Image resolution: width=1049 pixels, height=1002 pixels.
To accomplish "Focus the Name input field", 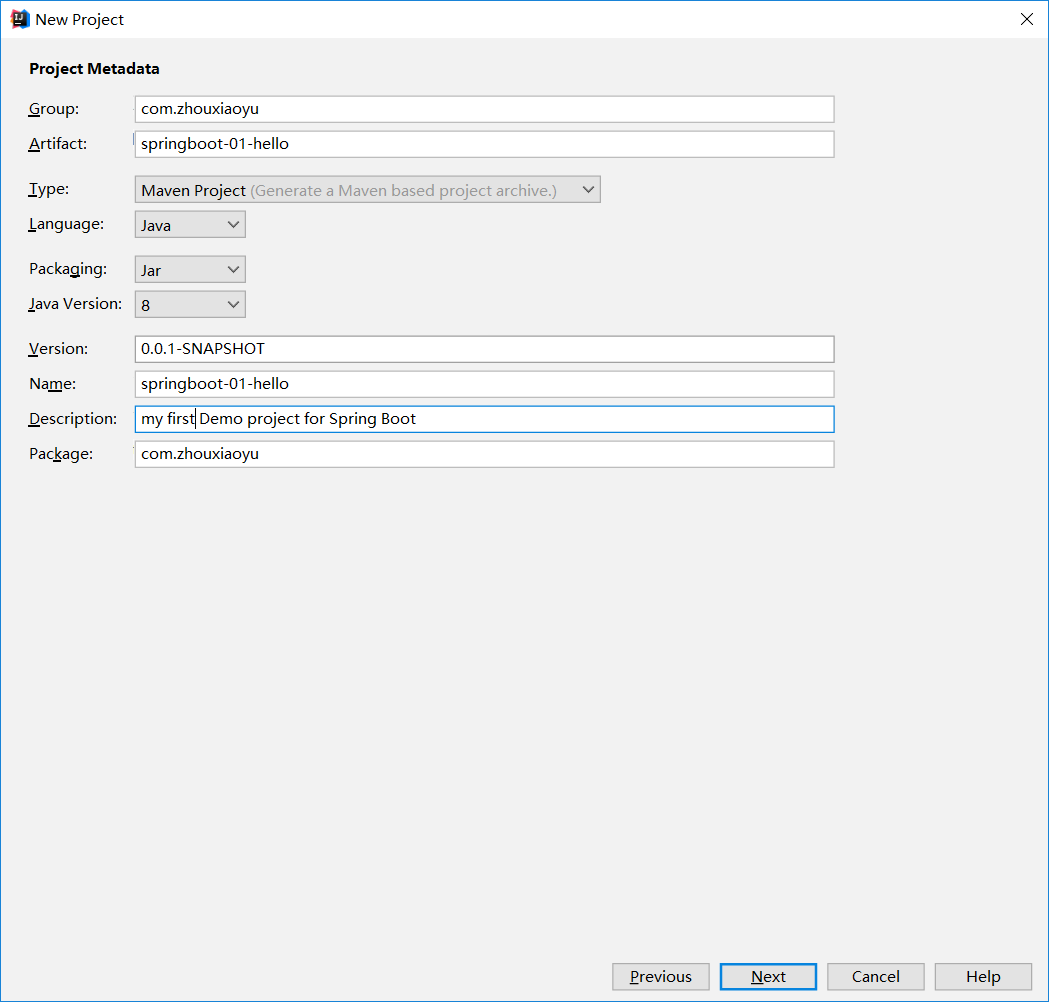I will (x=484, y=384).
